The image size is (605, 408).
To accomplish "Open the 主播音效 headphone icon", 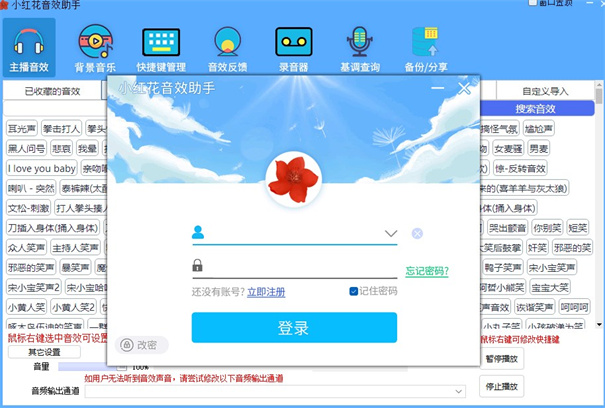I will [29, 46].
